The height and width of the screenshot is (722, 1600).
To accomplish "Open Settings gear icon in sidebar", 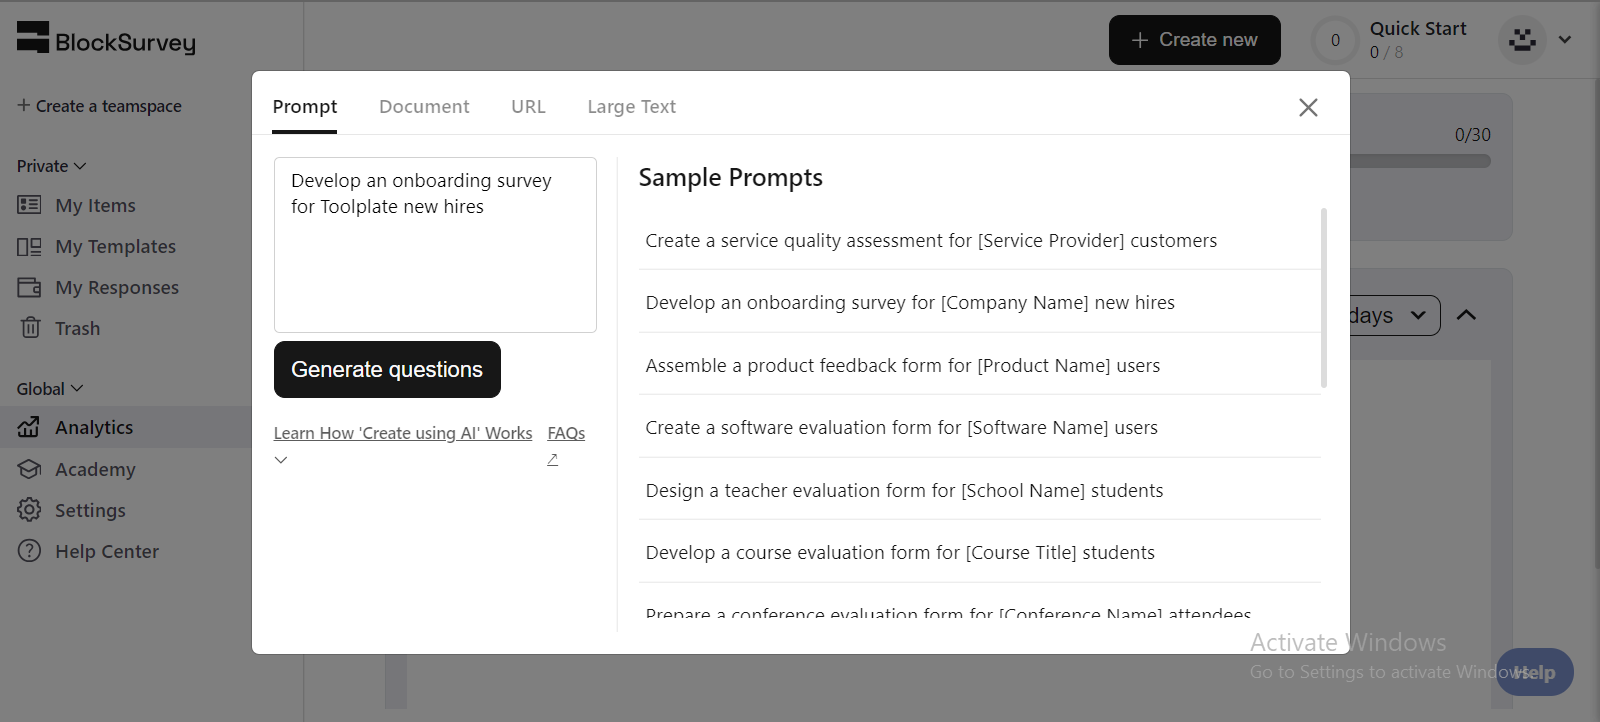I will 29,510.
